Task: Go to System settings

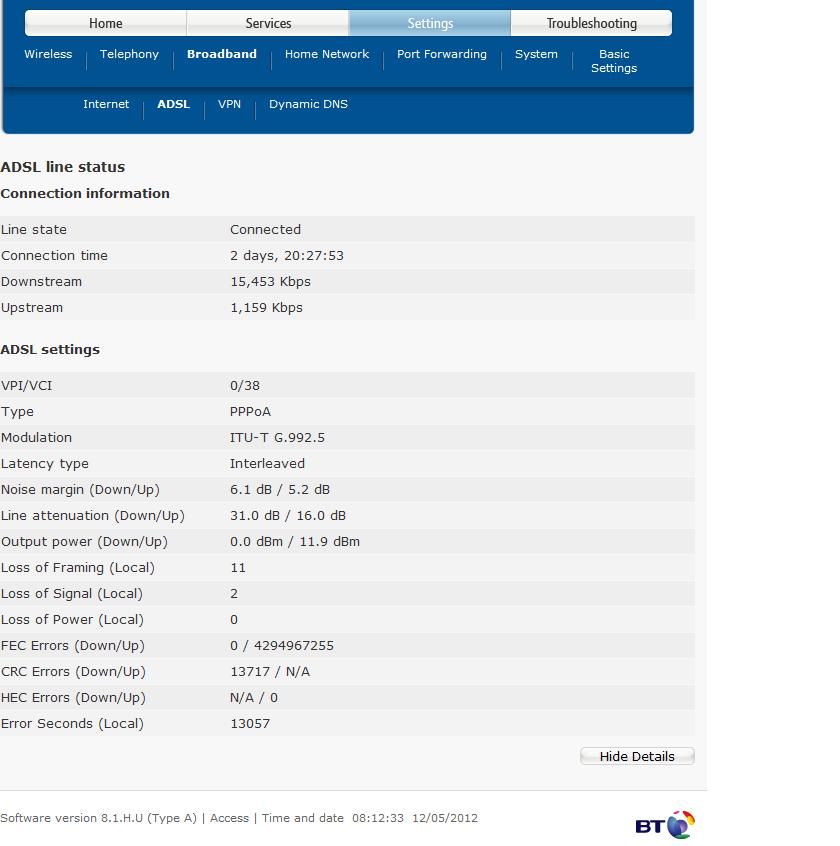Action: pyautogui.click(x=536, y=54)
